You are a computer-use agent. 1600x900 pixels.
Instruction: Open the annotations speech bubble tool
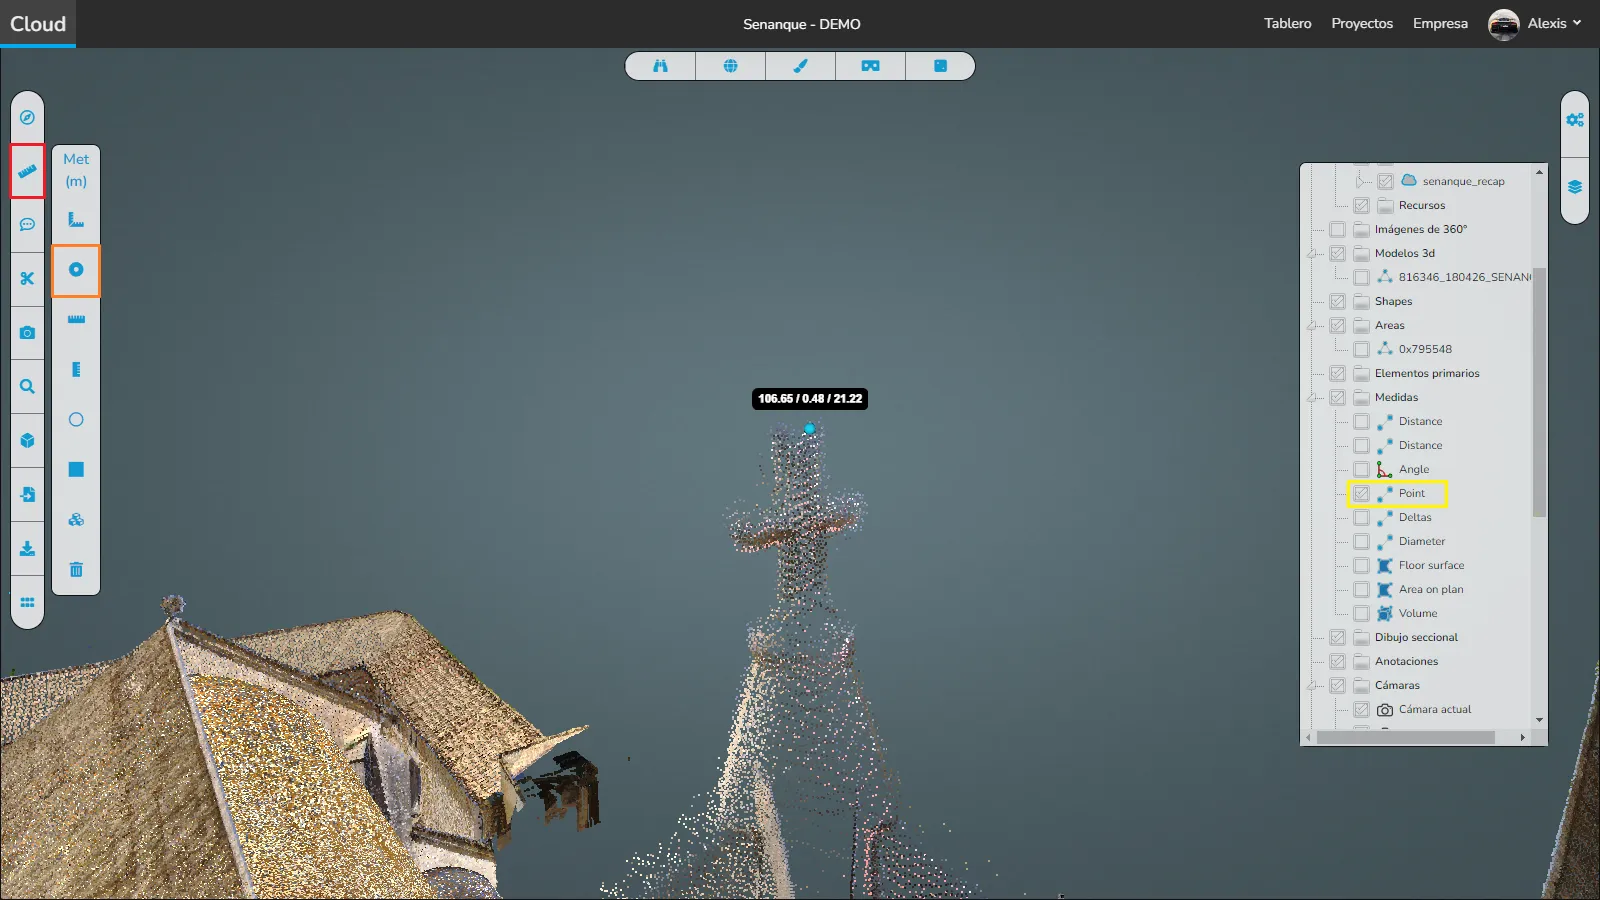coord(27,224)
